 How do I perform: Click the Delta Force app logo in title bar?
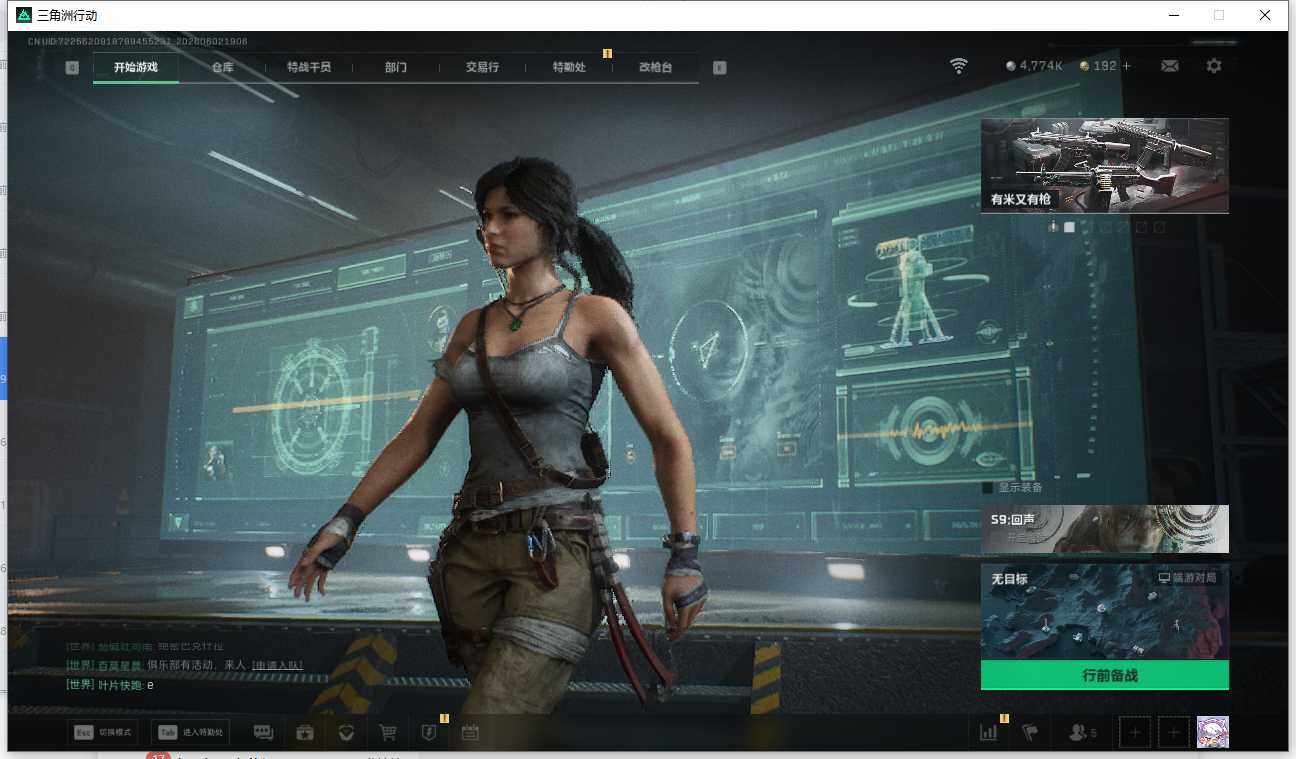tap(24, 15)
